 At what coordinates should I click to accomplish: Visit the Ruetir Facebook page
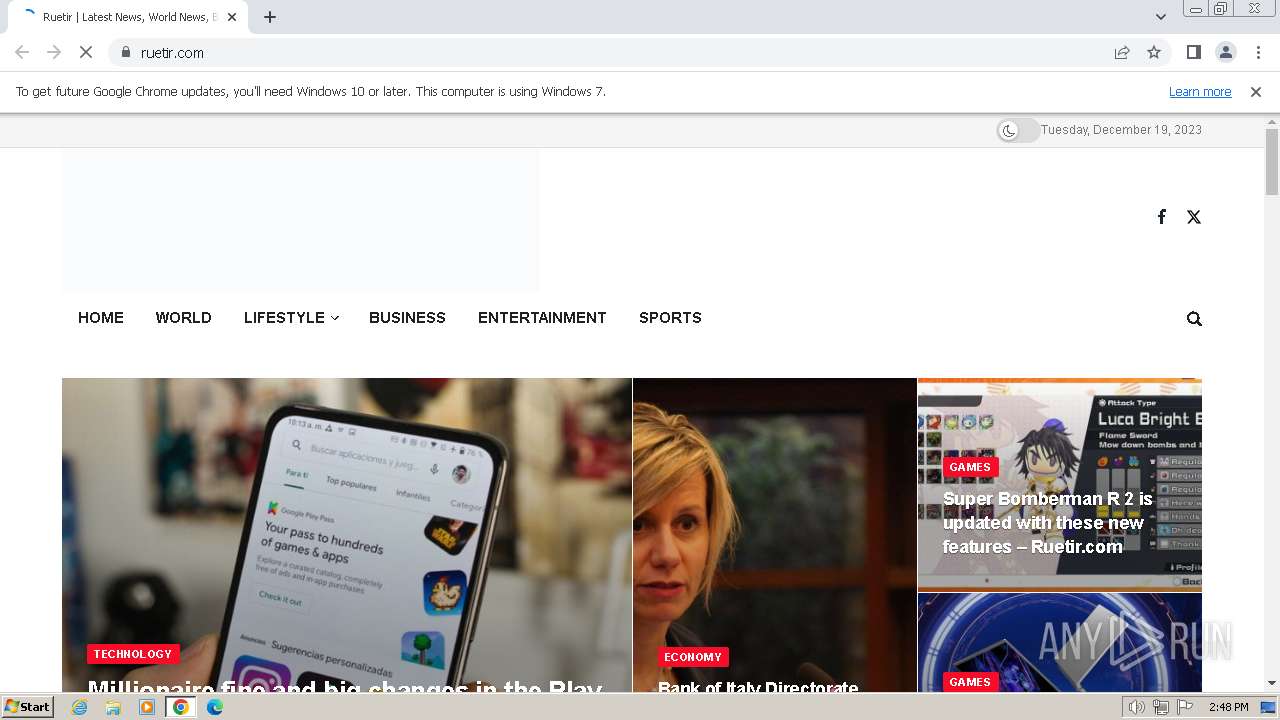coord(1161,217)
